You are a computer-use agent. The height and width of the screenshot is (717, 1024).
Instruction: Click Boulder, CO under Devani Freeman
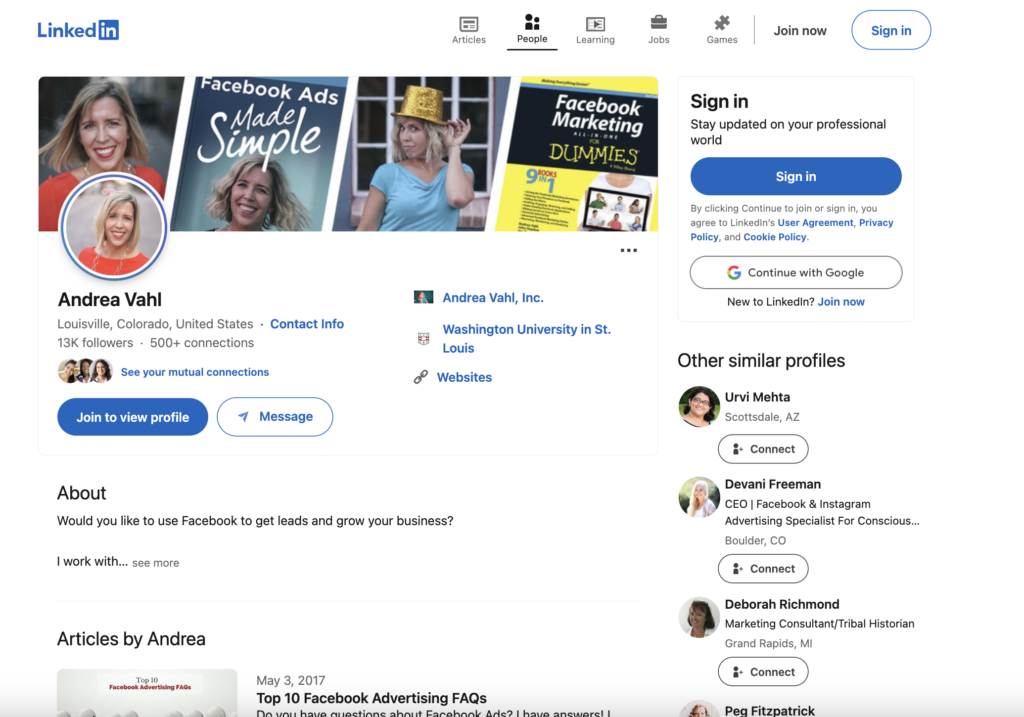(755, 541)
